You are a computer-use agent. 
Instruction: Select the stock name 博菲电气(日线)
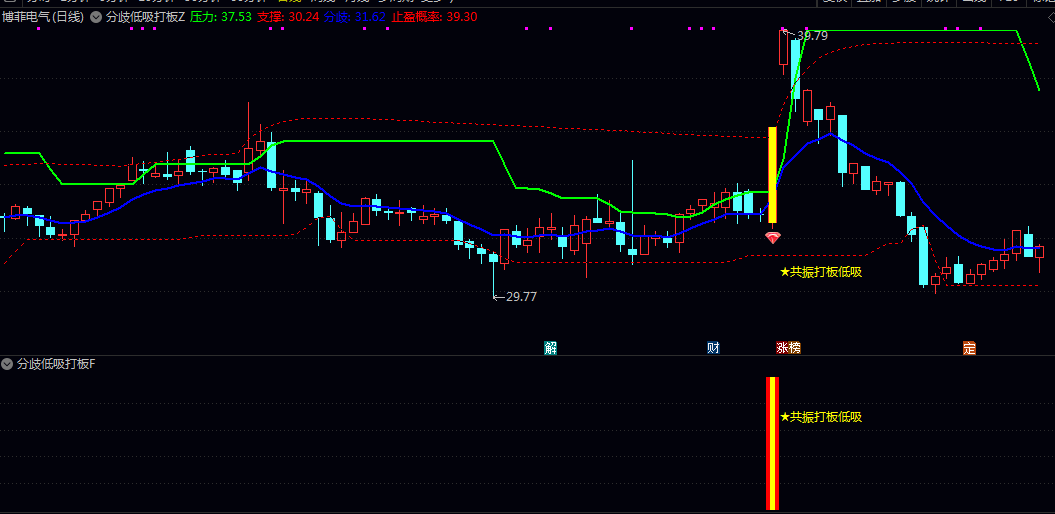[43, 17]
